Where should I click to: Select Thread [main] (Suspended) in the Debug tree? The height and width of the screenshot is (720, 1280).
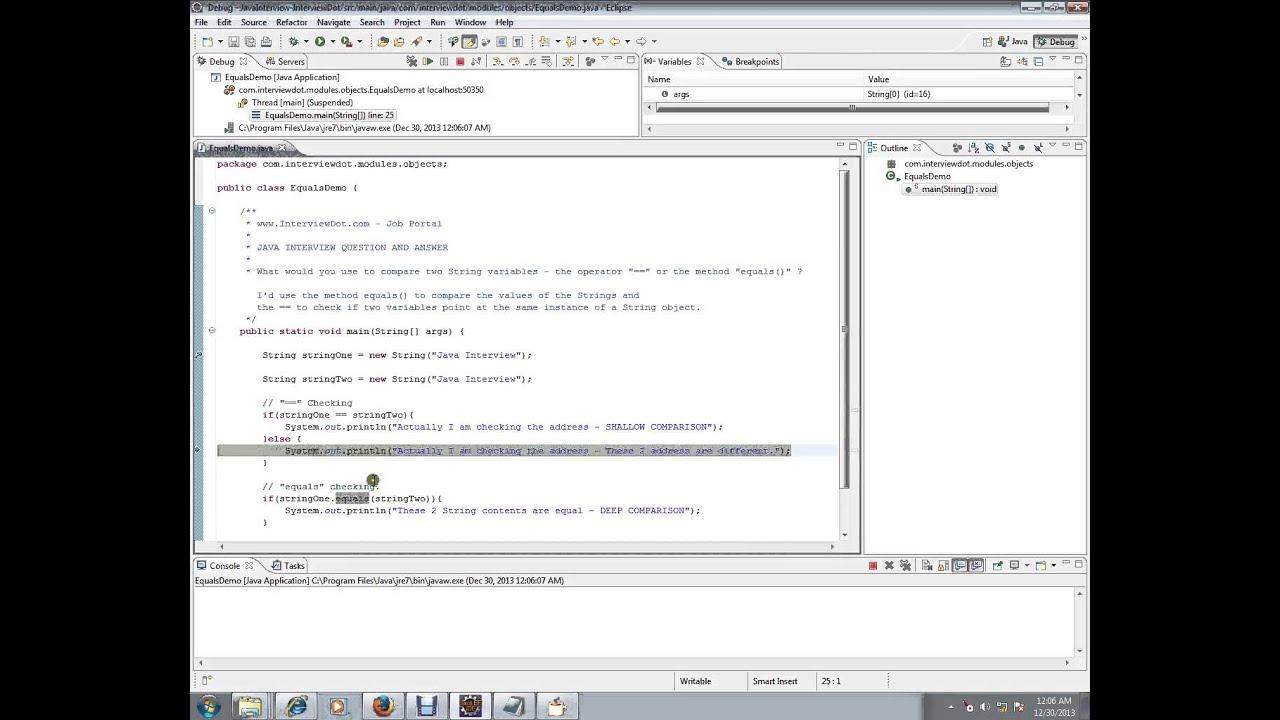302,103
